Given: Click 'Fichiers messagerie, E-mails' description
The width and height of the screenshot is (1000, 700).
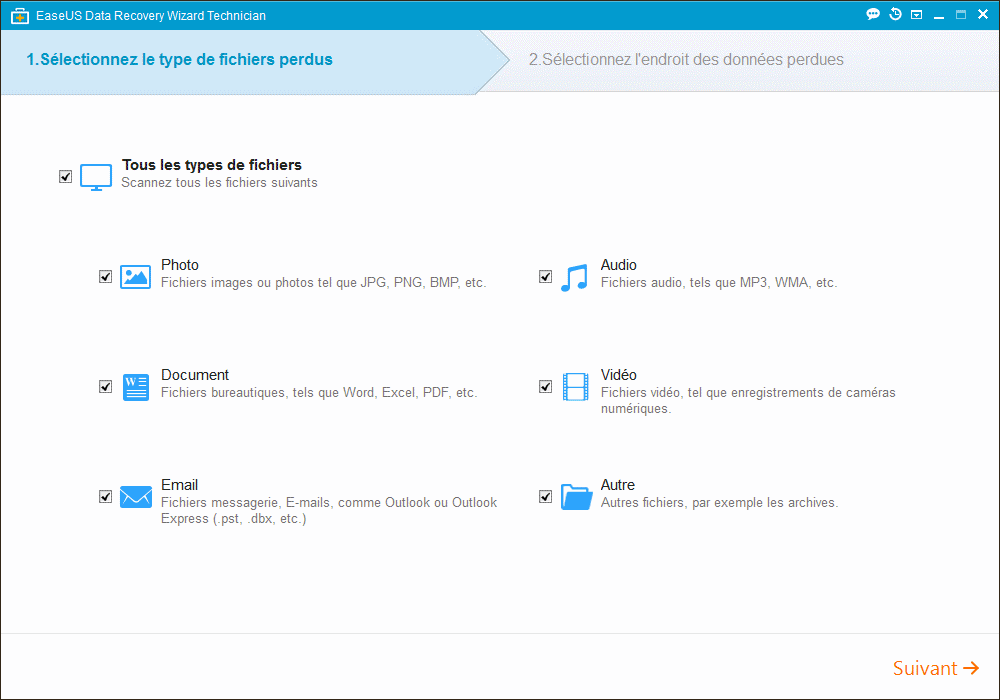Looking at the screenshot, I should pos(329,511).
